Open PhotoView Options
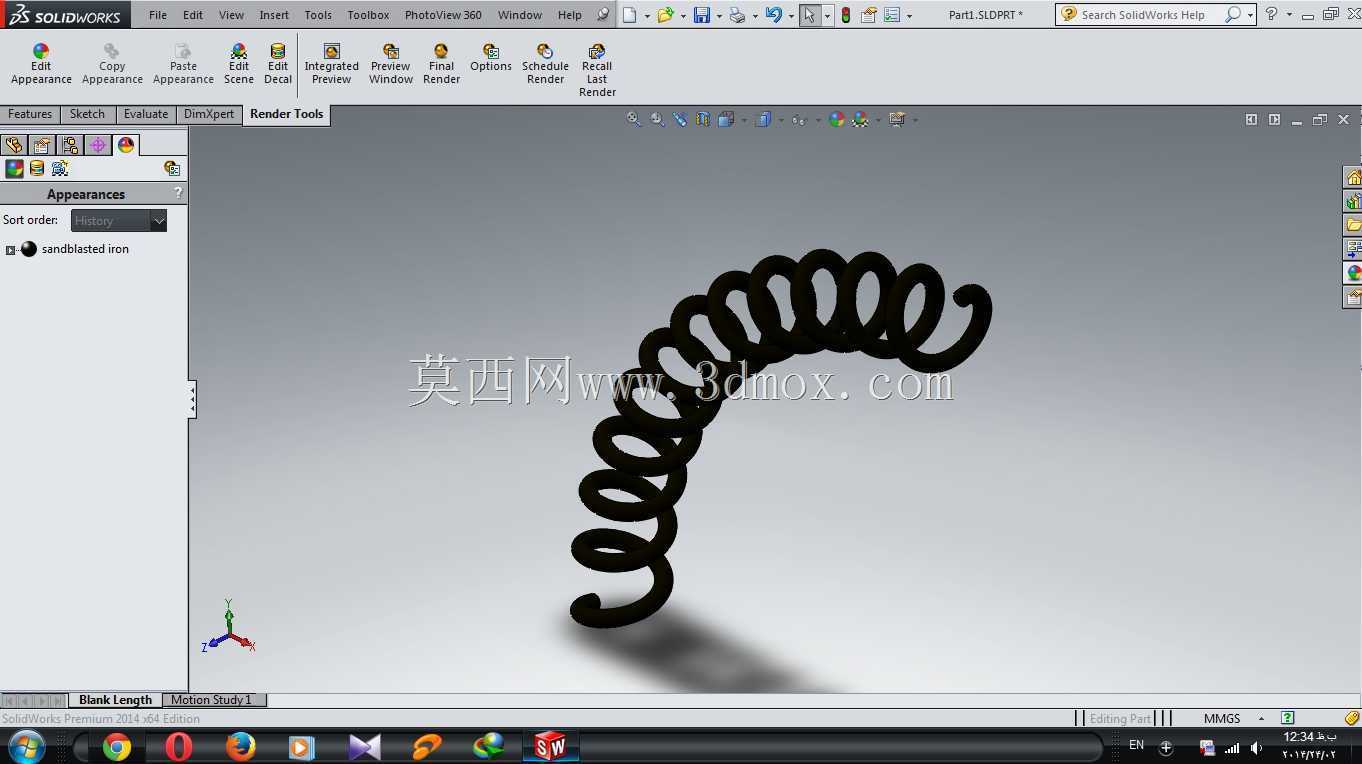 coord(491,58)
